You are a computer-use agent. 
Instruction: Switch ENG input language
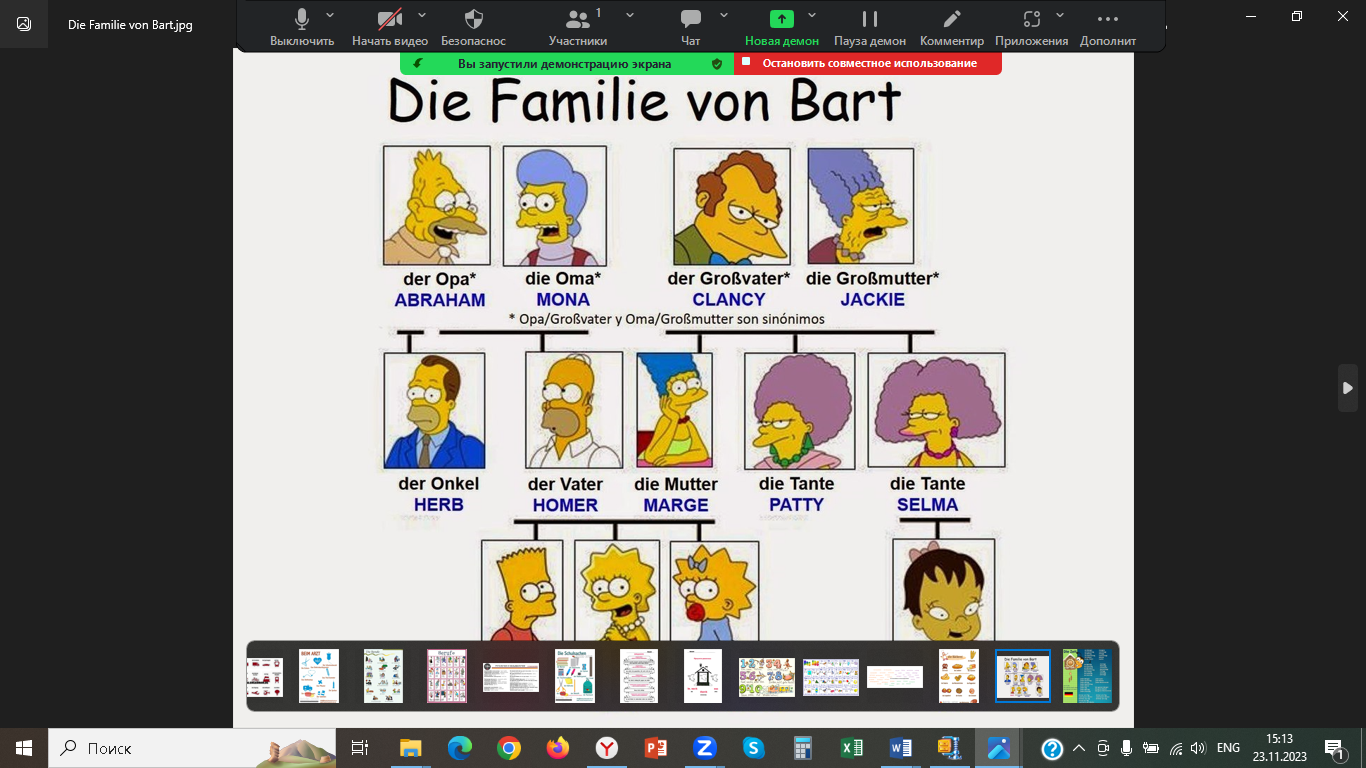[1228, 748]
